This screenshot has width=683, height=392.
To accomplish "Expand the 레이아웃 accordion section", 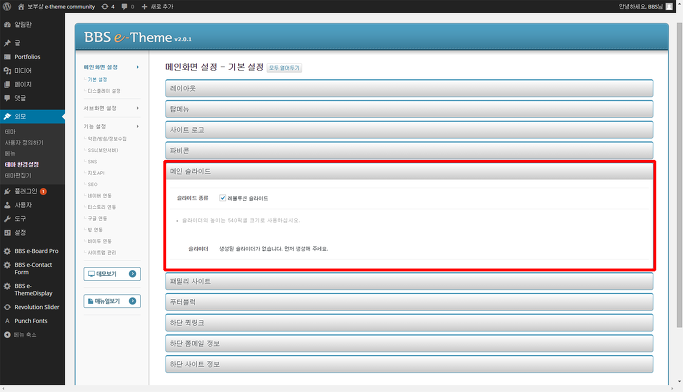I will [409, 88].
